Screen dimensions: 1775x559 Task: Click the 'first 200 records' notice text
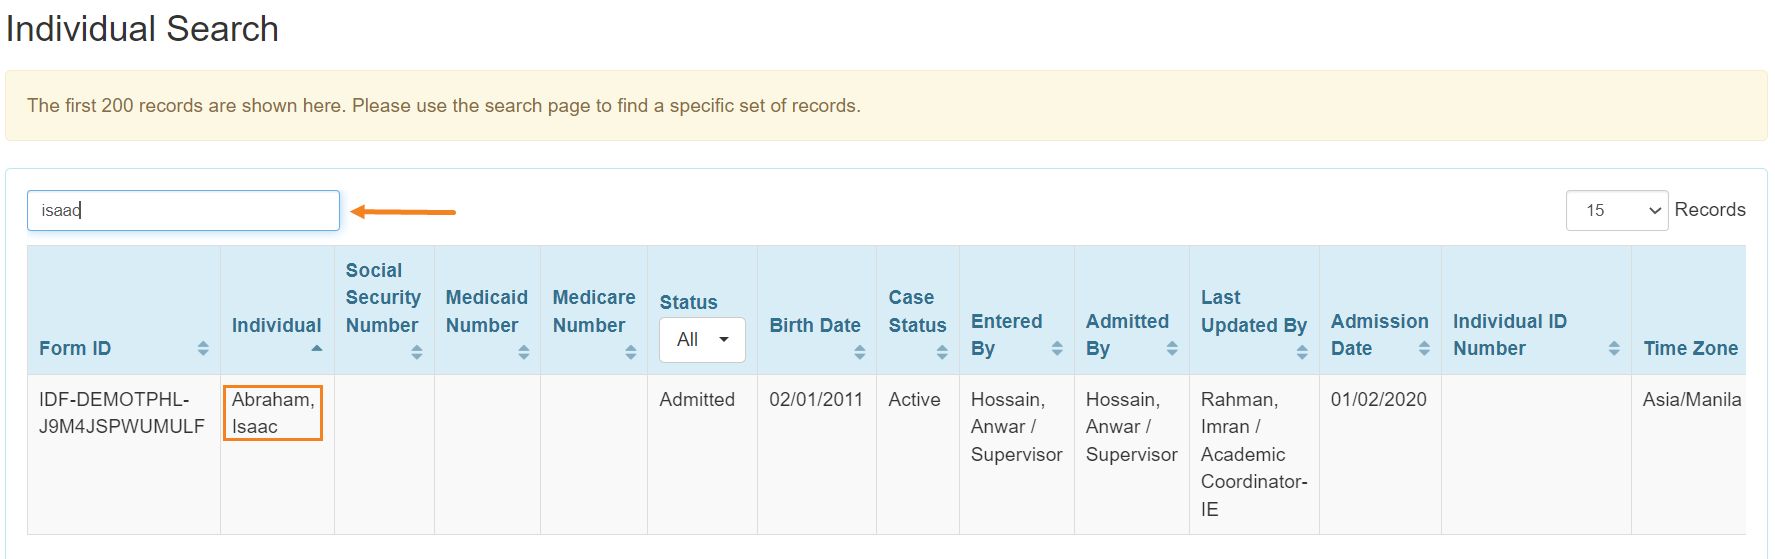pos(444,105)
